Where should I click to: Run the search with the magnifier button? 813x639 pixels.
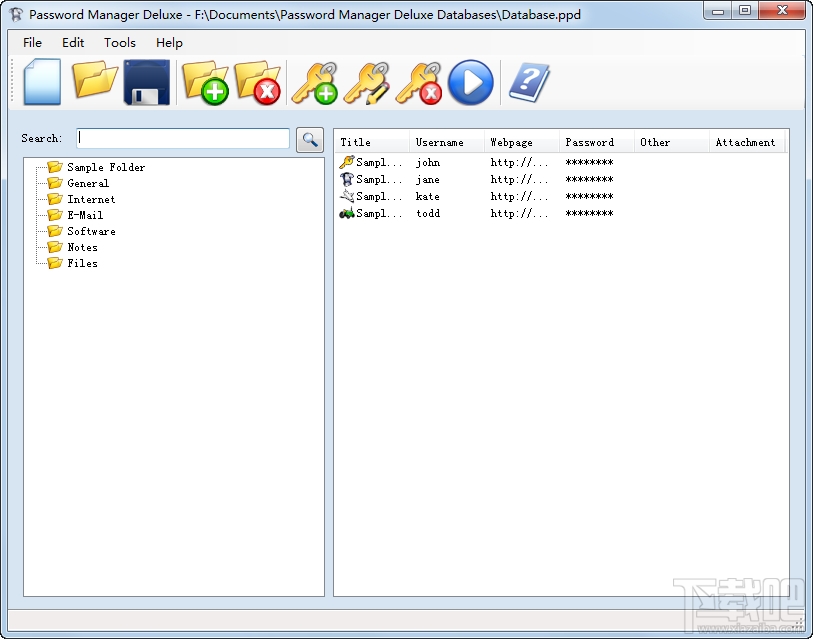(310, 139)
